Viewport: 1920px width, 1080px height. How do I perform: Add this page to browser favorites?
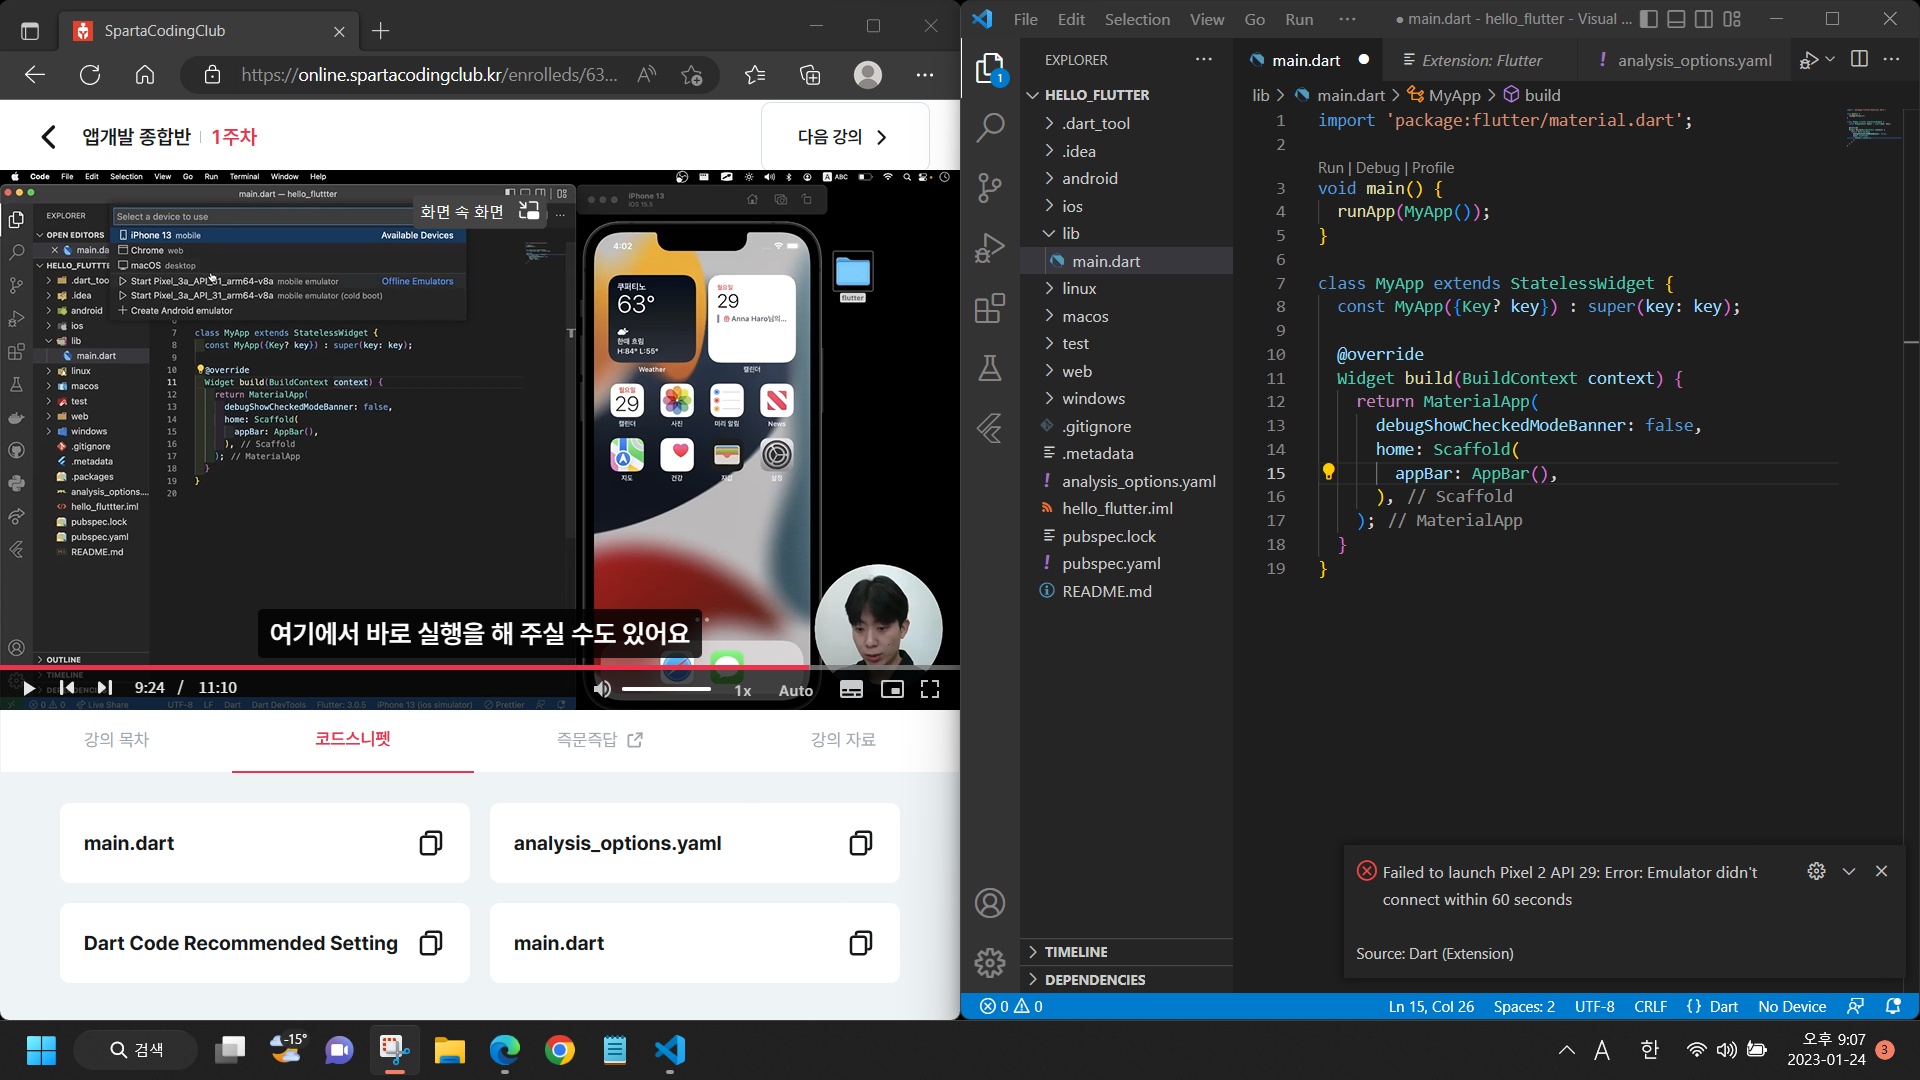pos(692,75)
